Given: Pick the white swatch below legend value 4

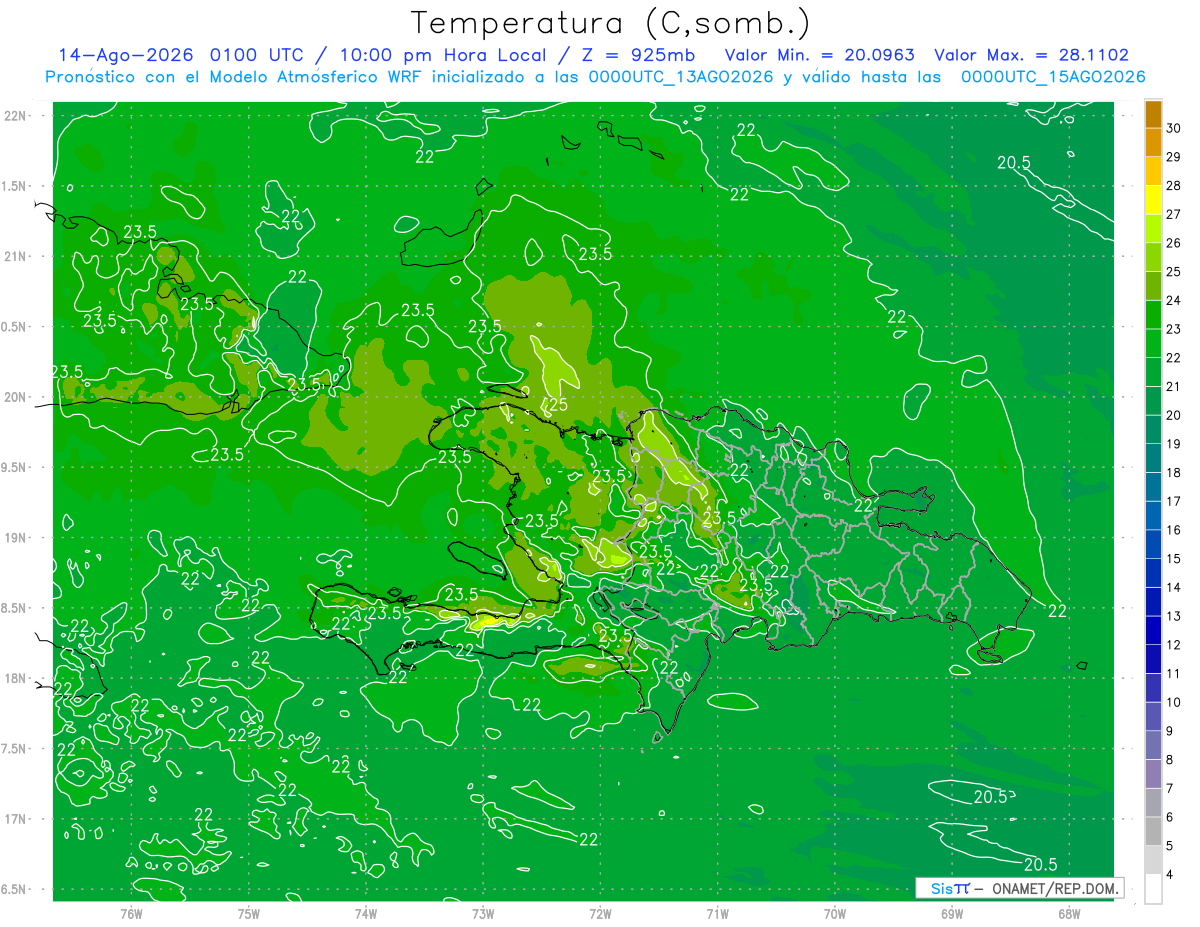Looking at the screenshot, I should [1153, 889].
